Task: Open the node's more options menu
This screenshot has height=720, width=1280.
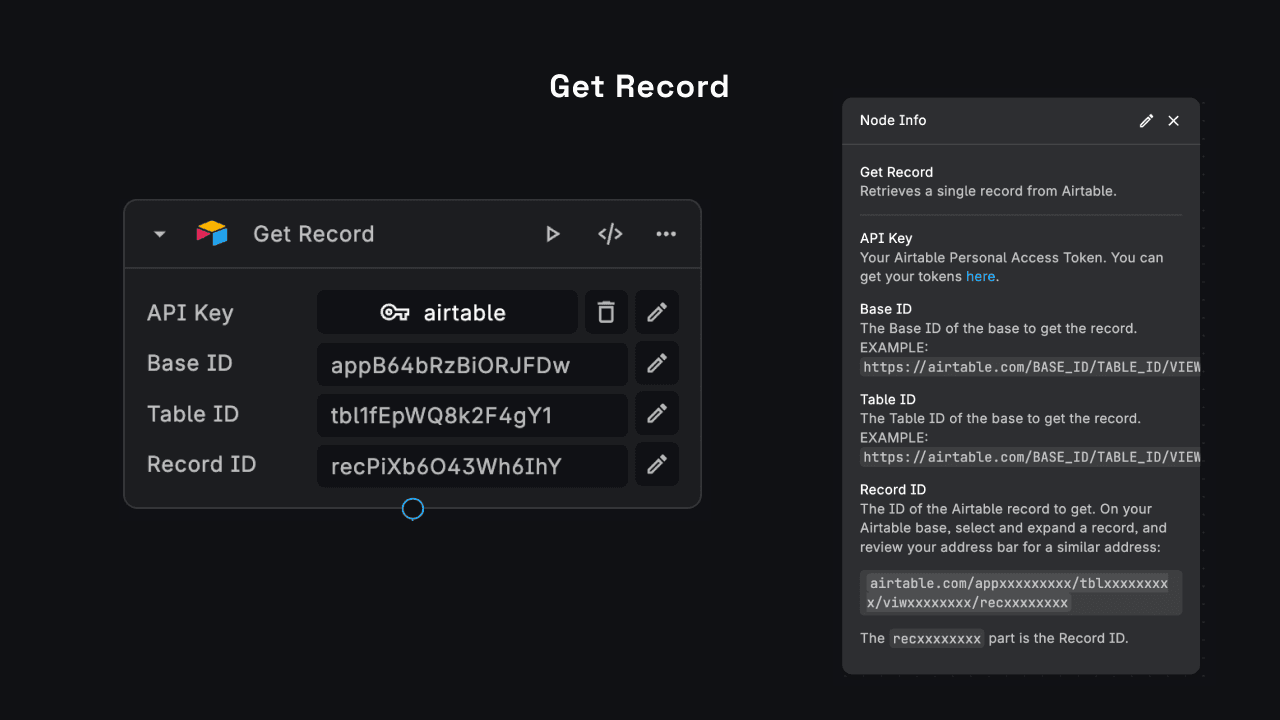Action: [x=666, y=233]
